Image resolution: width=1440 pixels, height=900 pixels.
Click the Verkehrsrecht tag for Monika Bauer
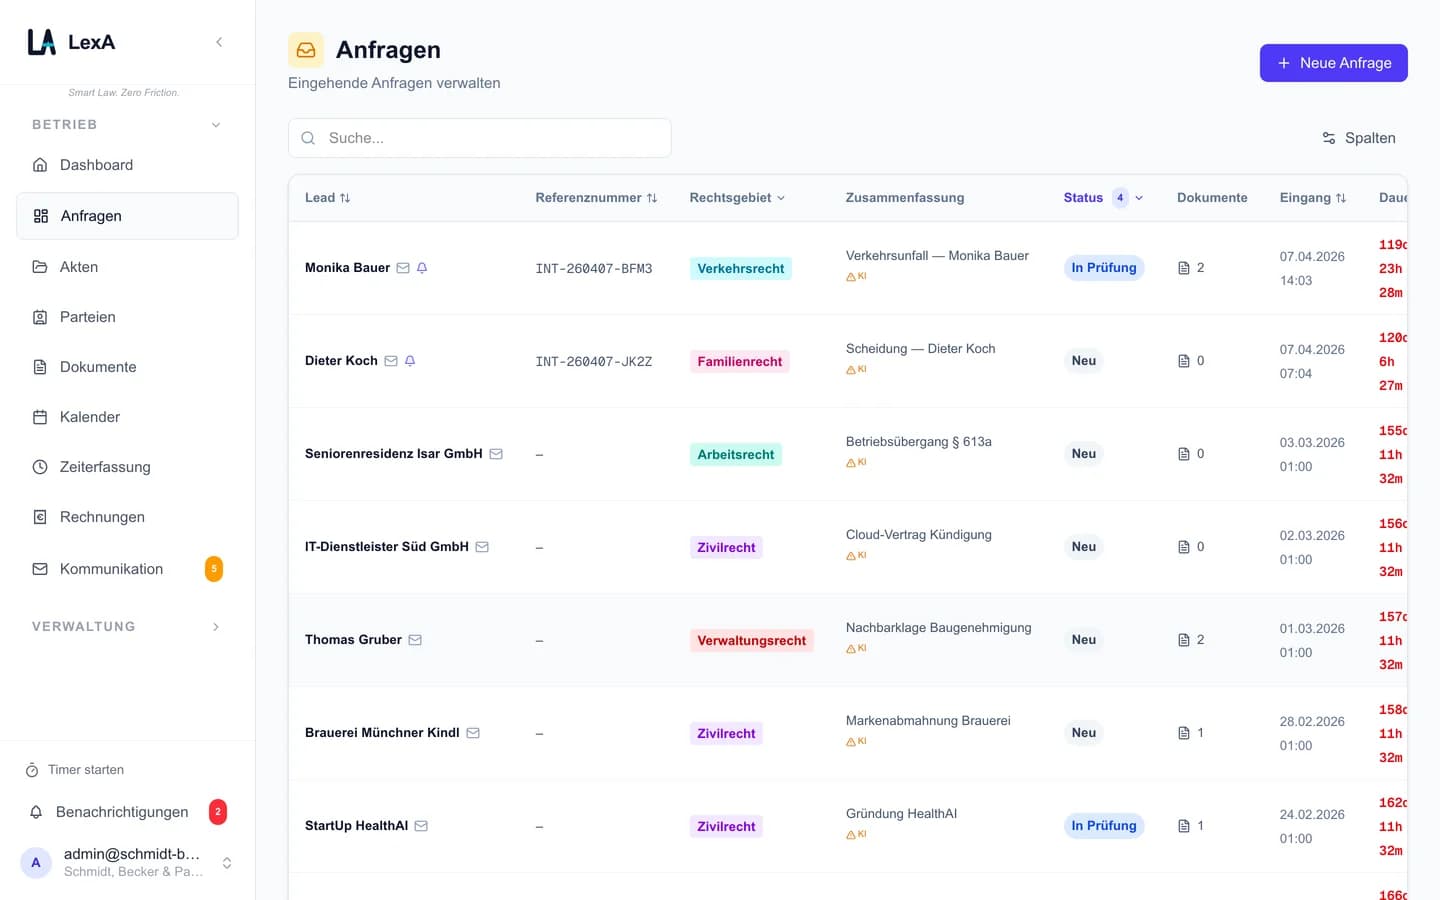click(741, 268)
